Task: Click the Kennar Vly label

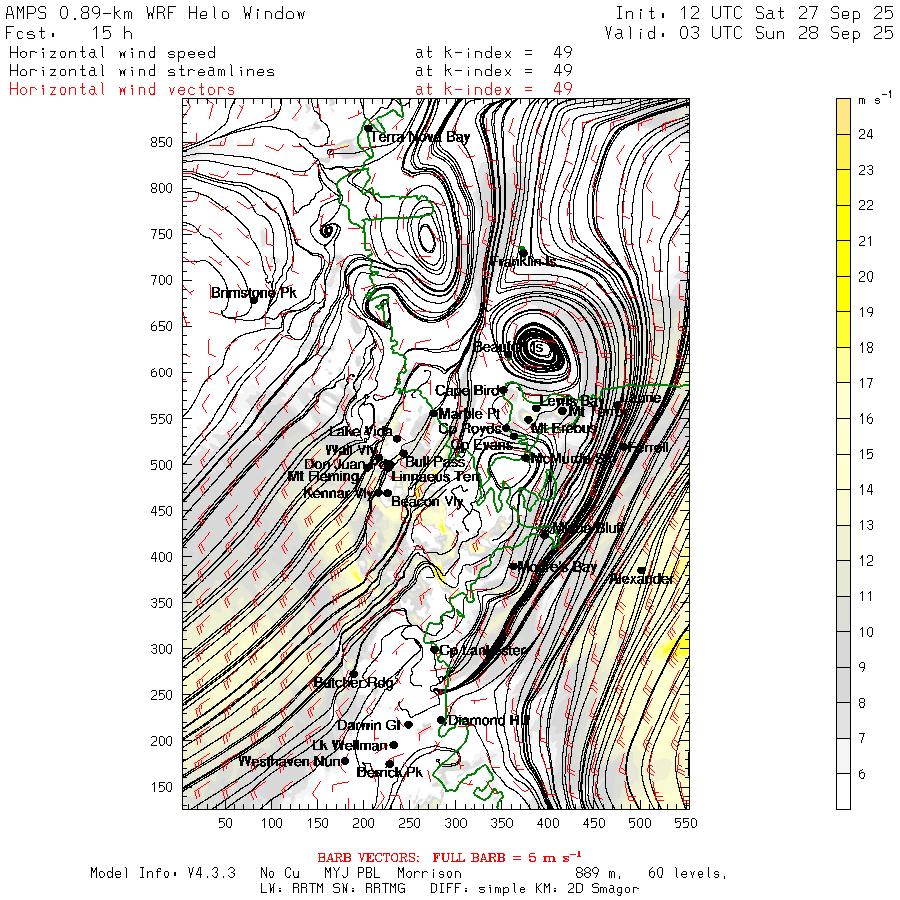Action: coord(339,493)
